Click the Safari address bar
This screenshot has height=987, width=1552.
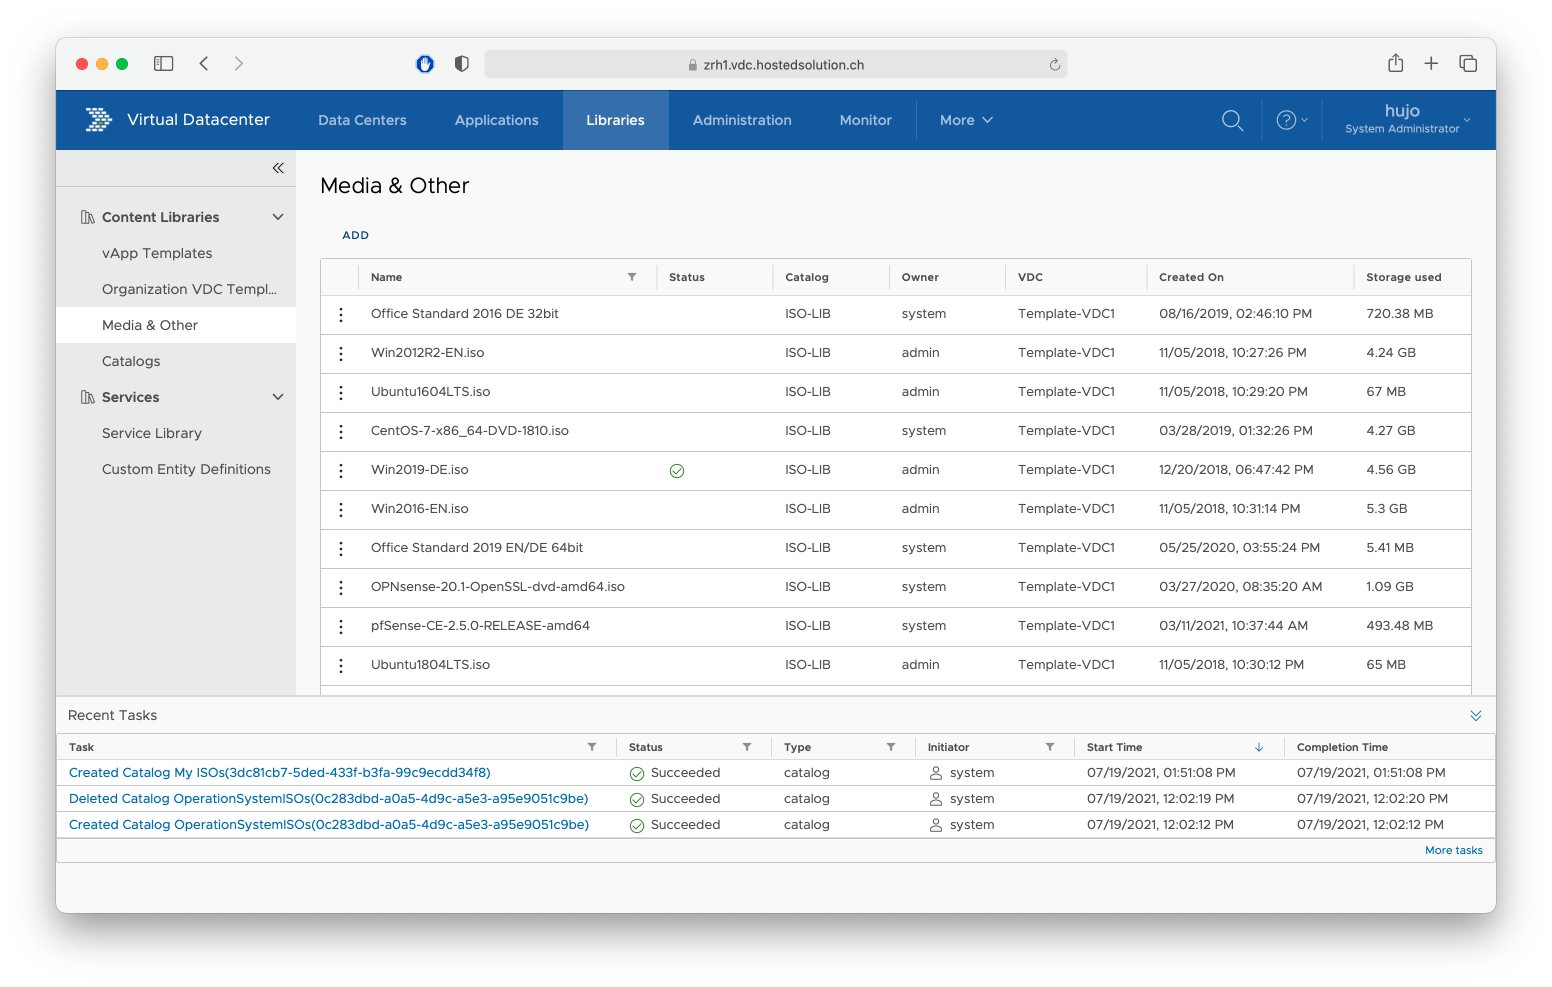point(776,64)
